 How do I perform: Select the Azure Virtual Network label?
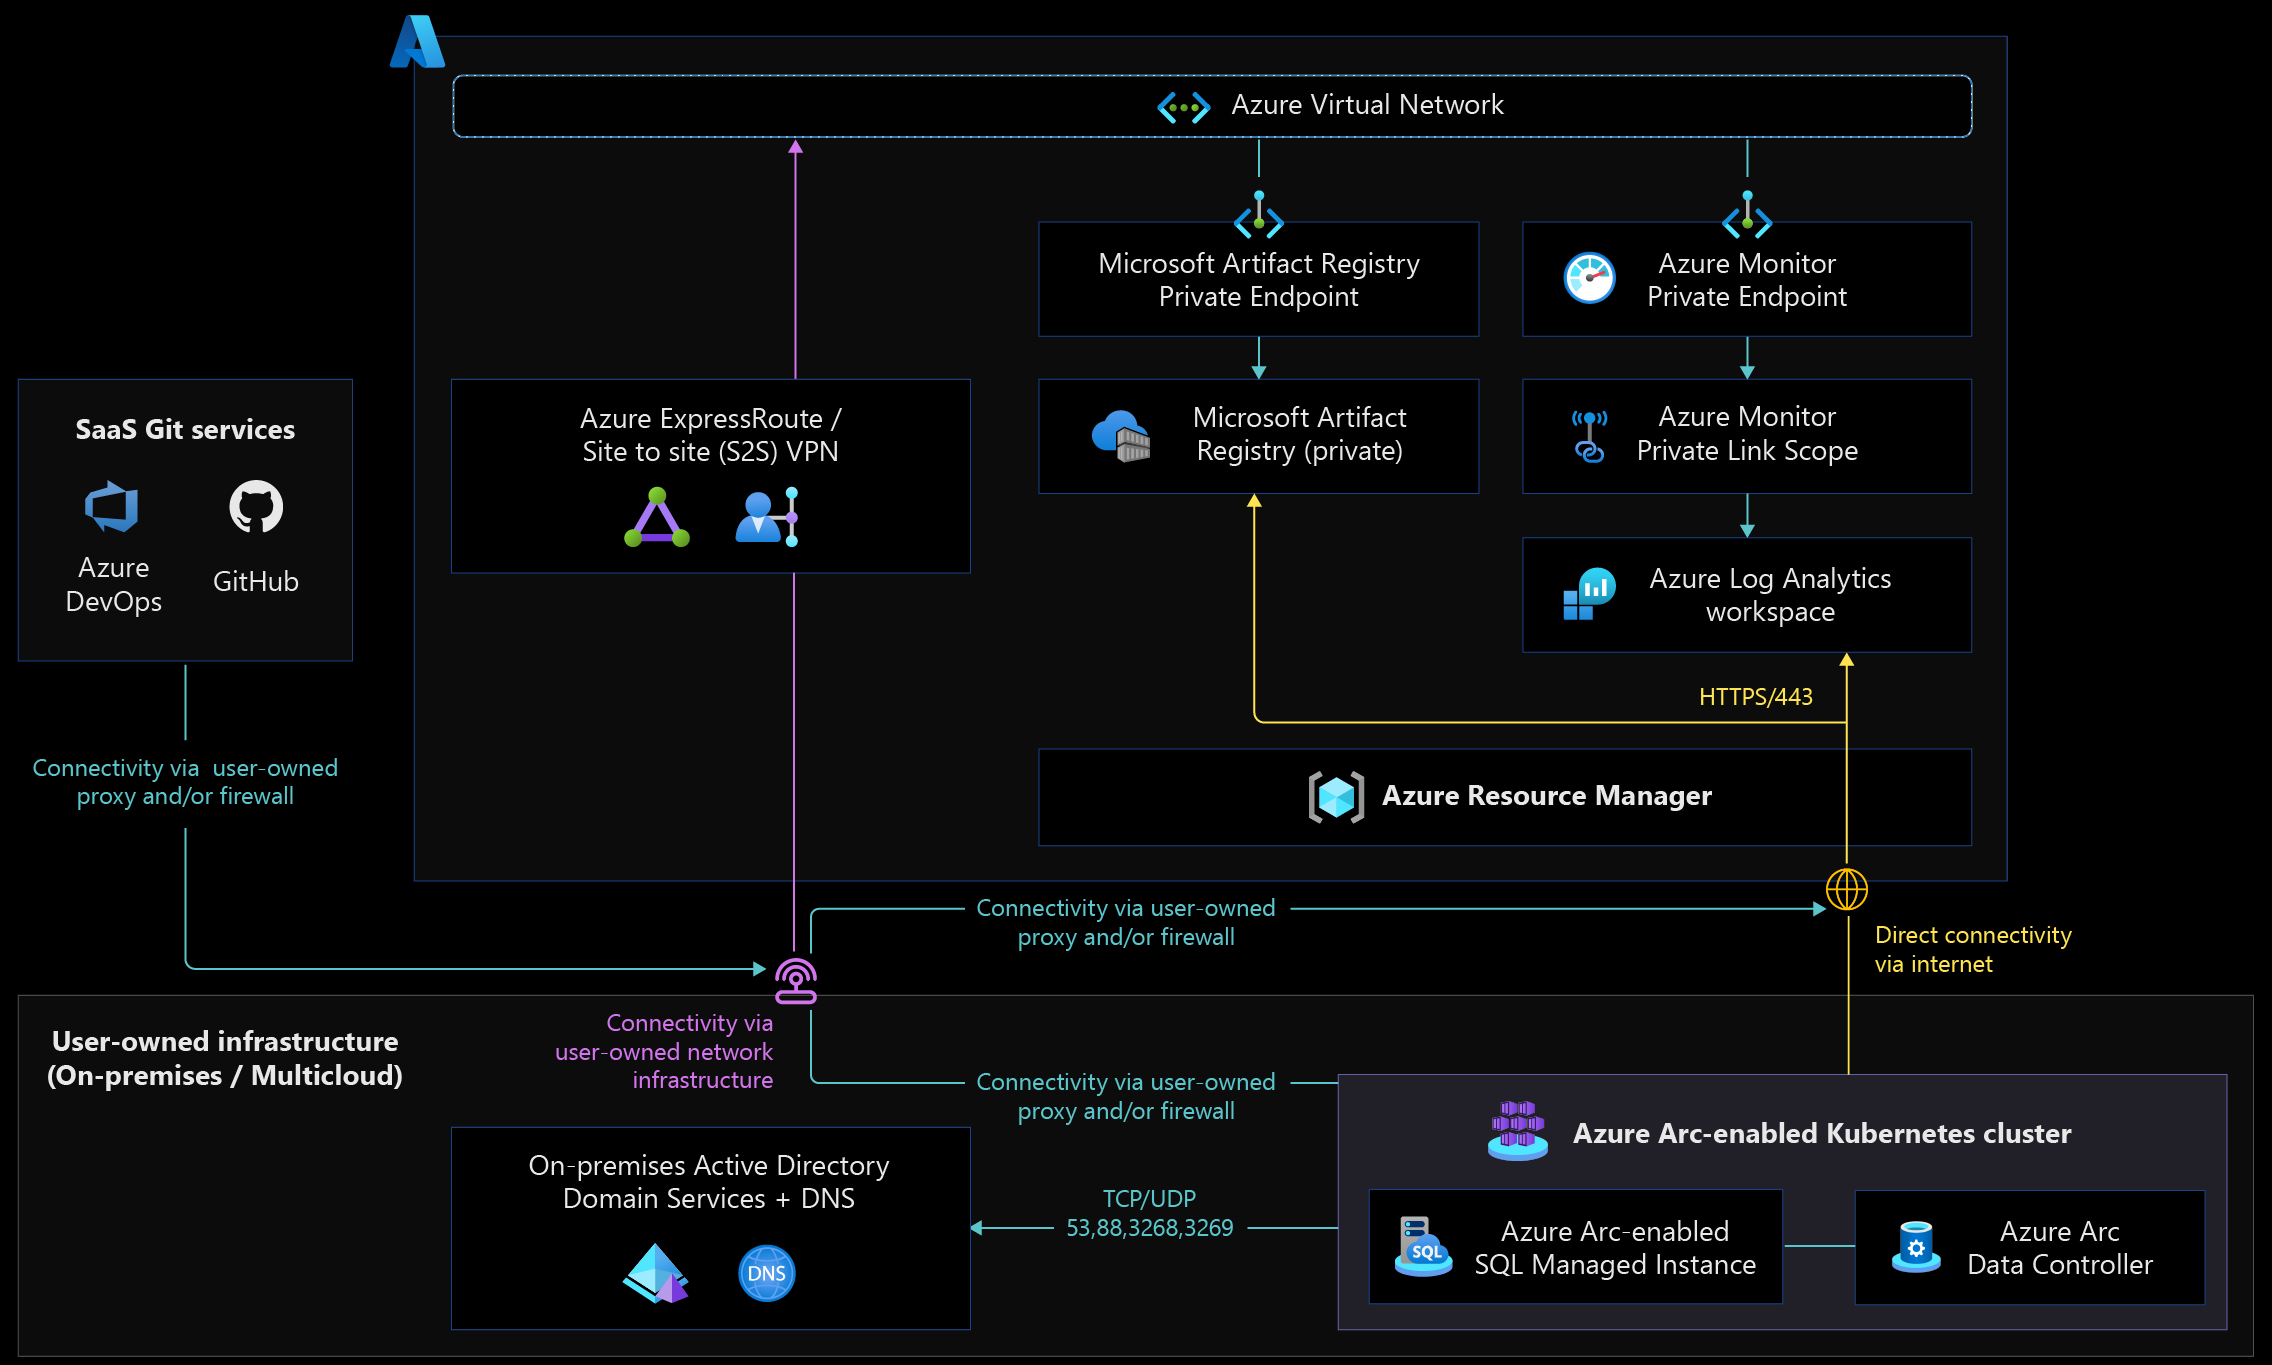[1367, 105]
